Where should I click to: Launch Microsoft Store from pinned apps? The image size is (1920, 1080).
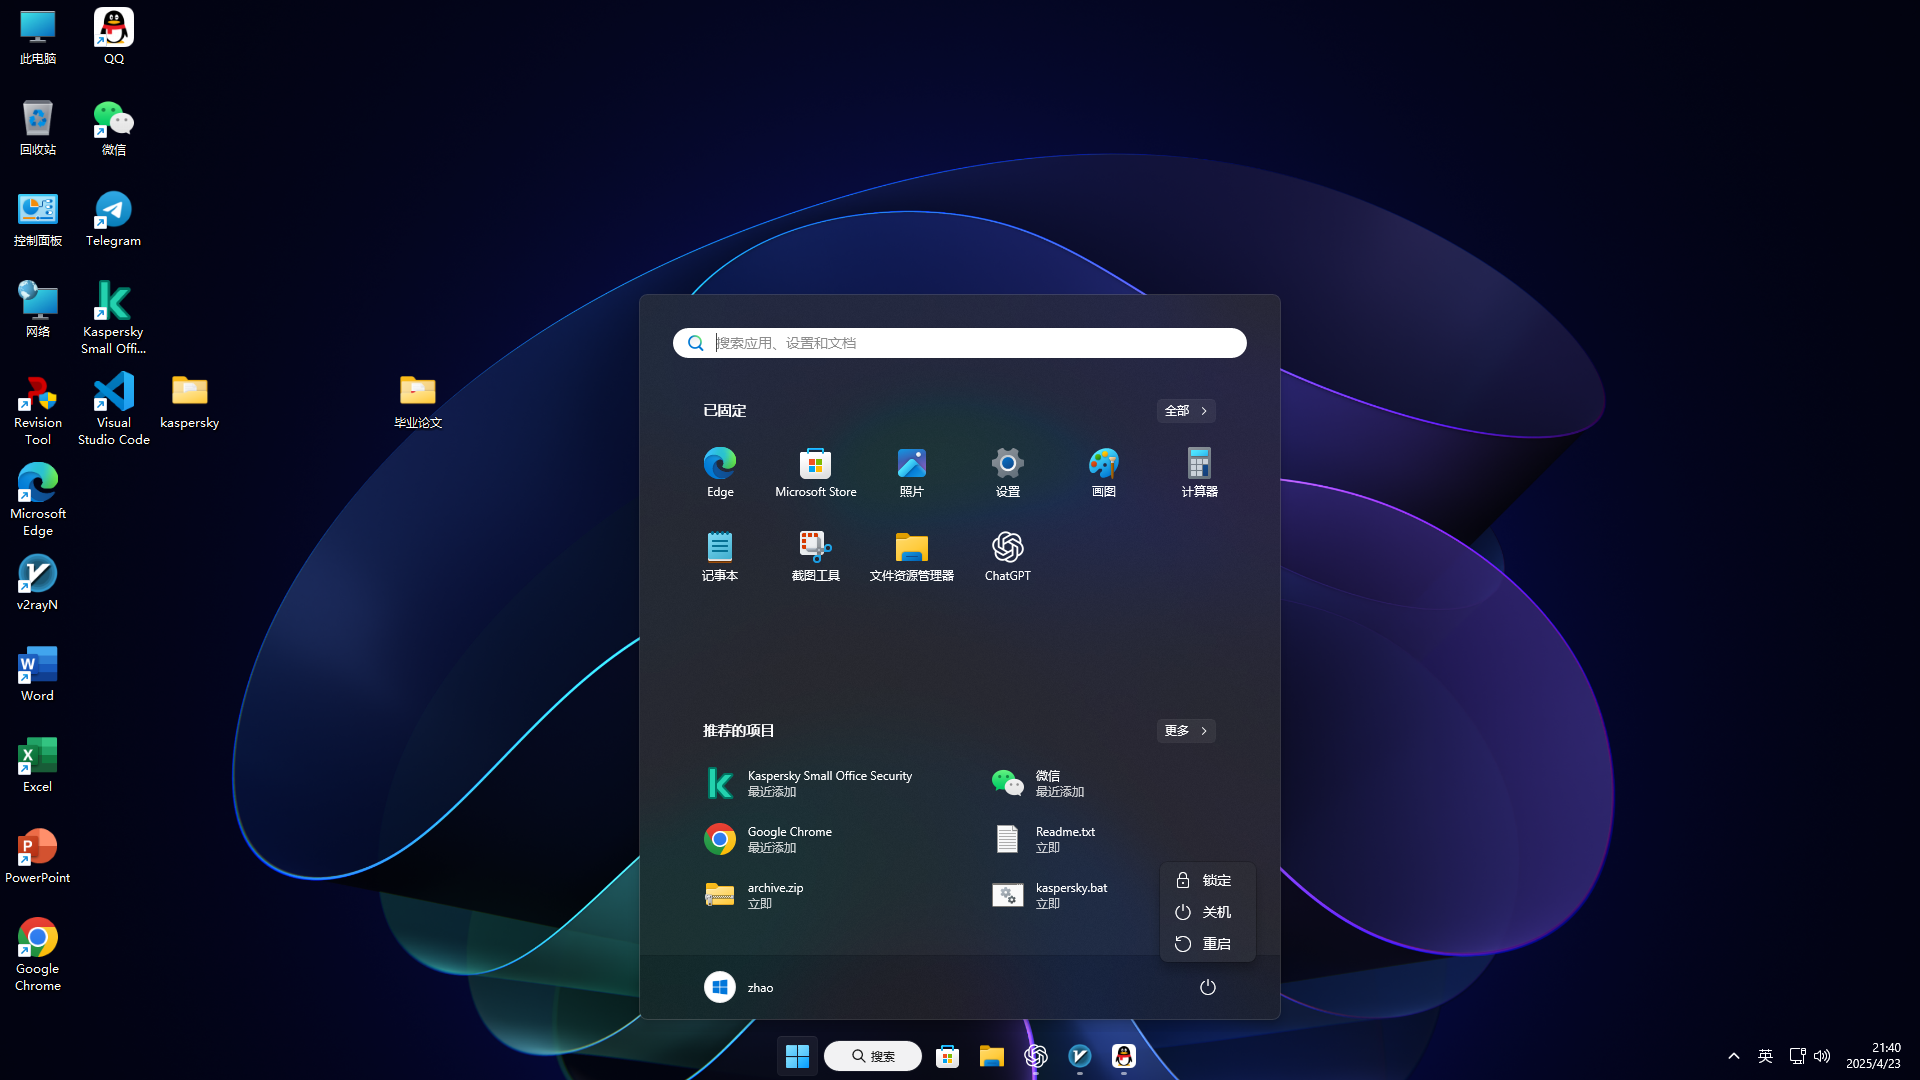pyautogui.click(x=815, y=471)
